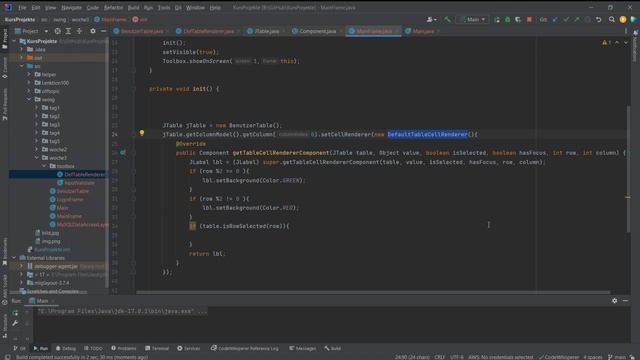The width and height of the screenshot is (640, 360).
Task: Click the green Debug bug icon
Action: click(x=507, y=19)
